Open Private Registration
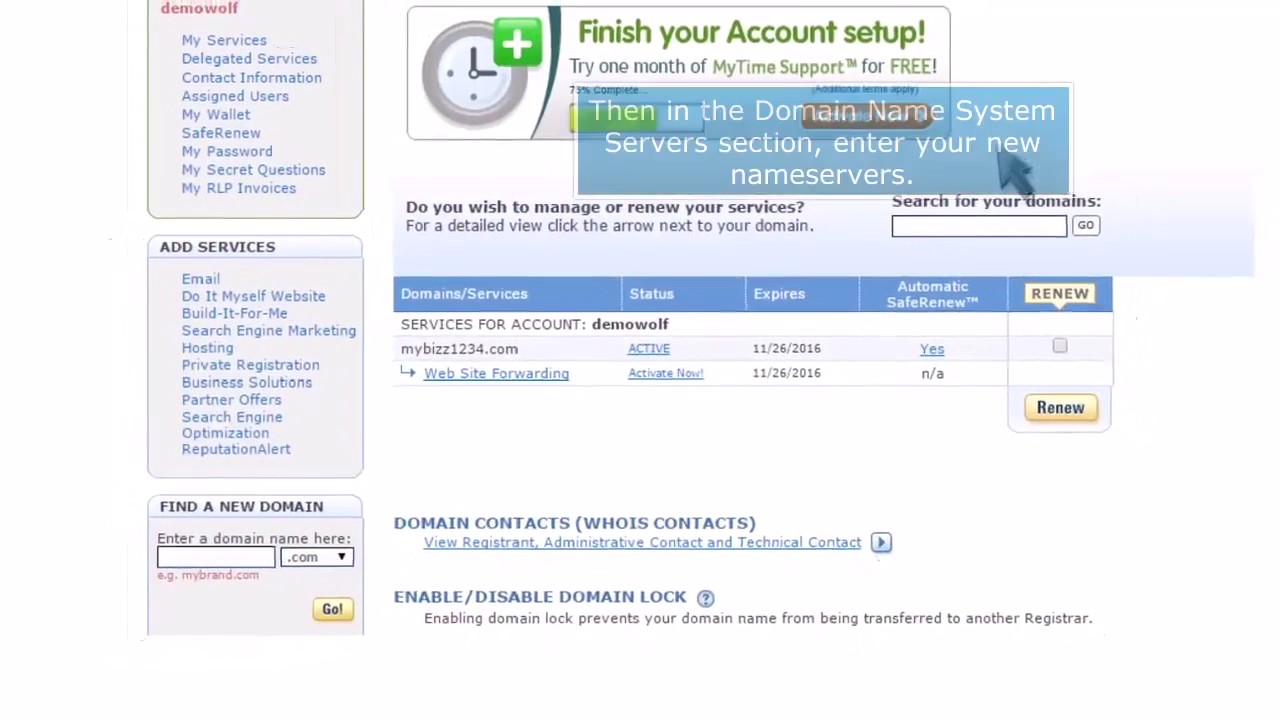 pyautogui.click(x=250, y=365)
